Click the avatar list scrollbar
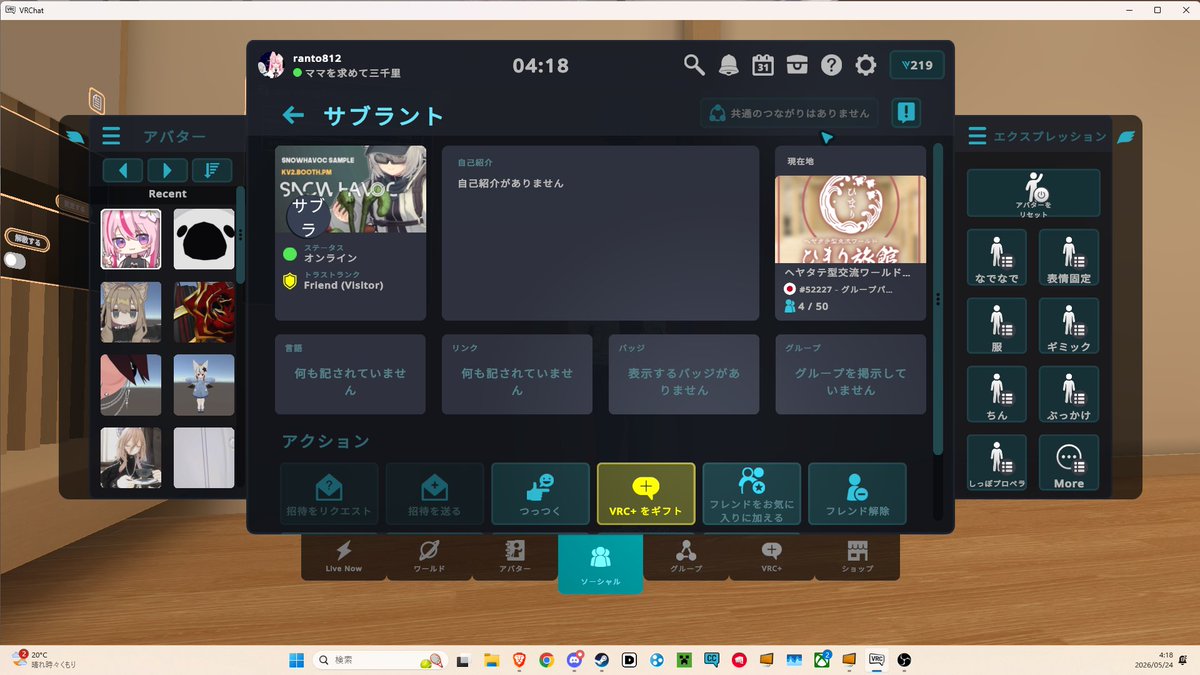Viewport: 1200px width, 675px height. (240, 235)
